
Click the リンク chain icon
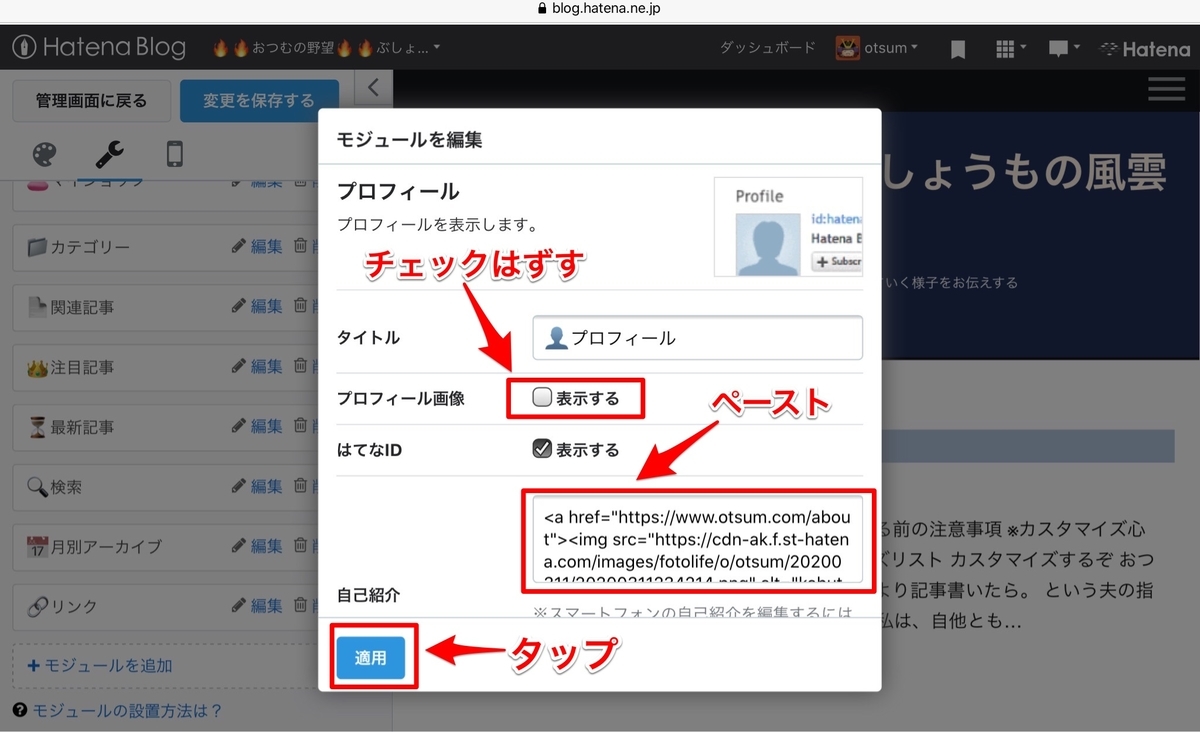(x=37, y=607)
